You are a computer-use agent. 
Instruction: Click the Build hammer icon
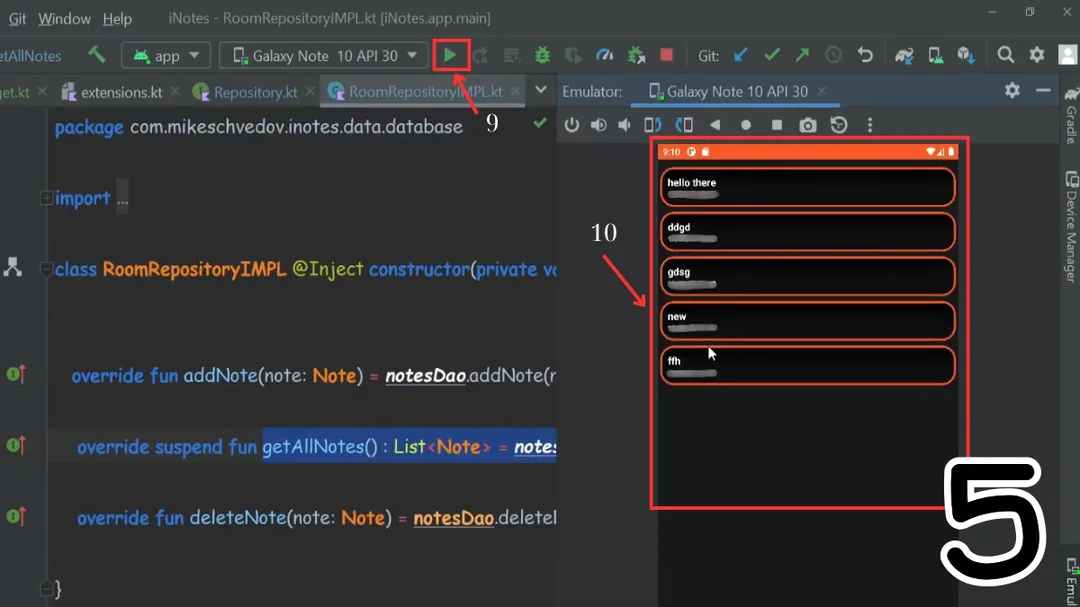point(97,55)
